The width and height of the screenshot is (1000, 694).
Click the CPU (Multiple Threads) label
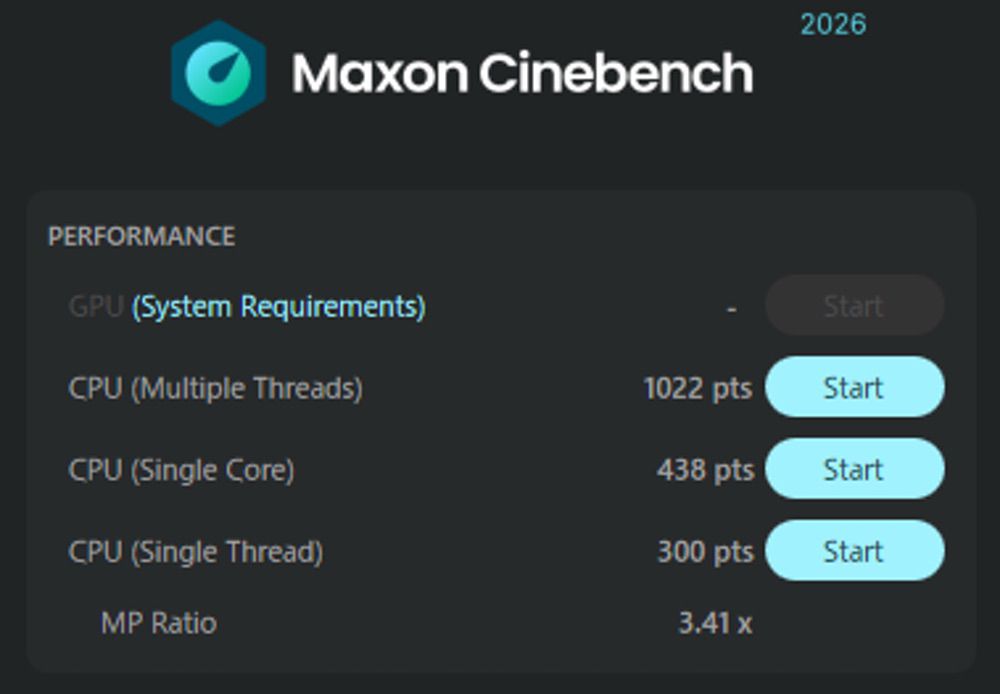coord(216,388)
